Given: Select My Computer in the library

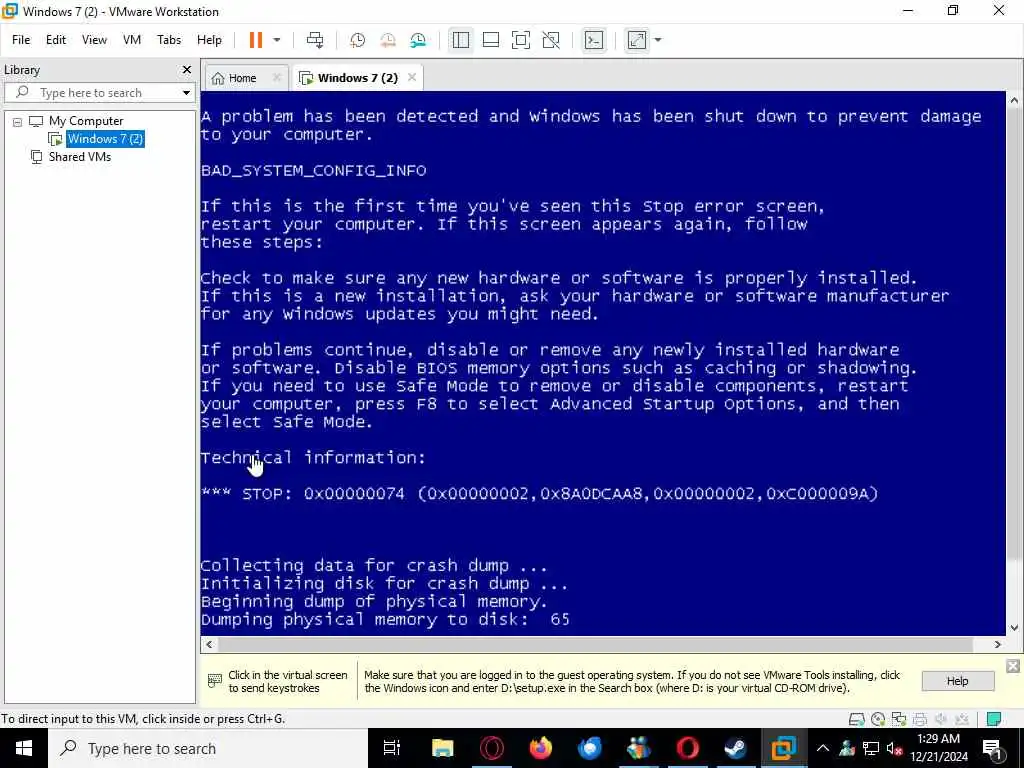Looking at the screenshot, I should [x=85, y=121].
